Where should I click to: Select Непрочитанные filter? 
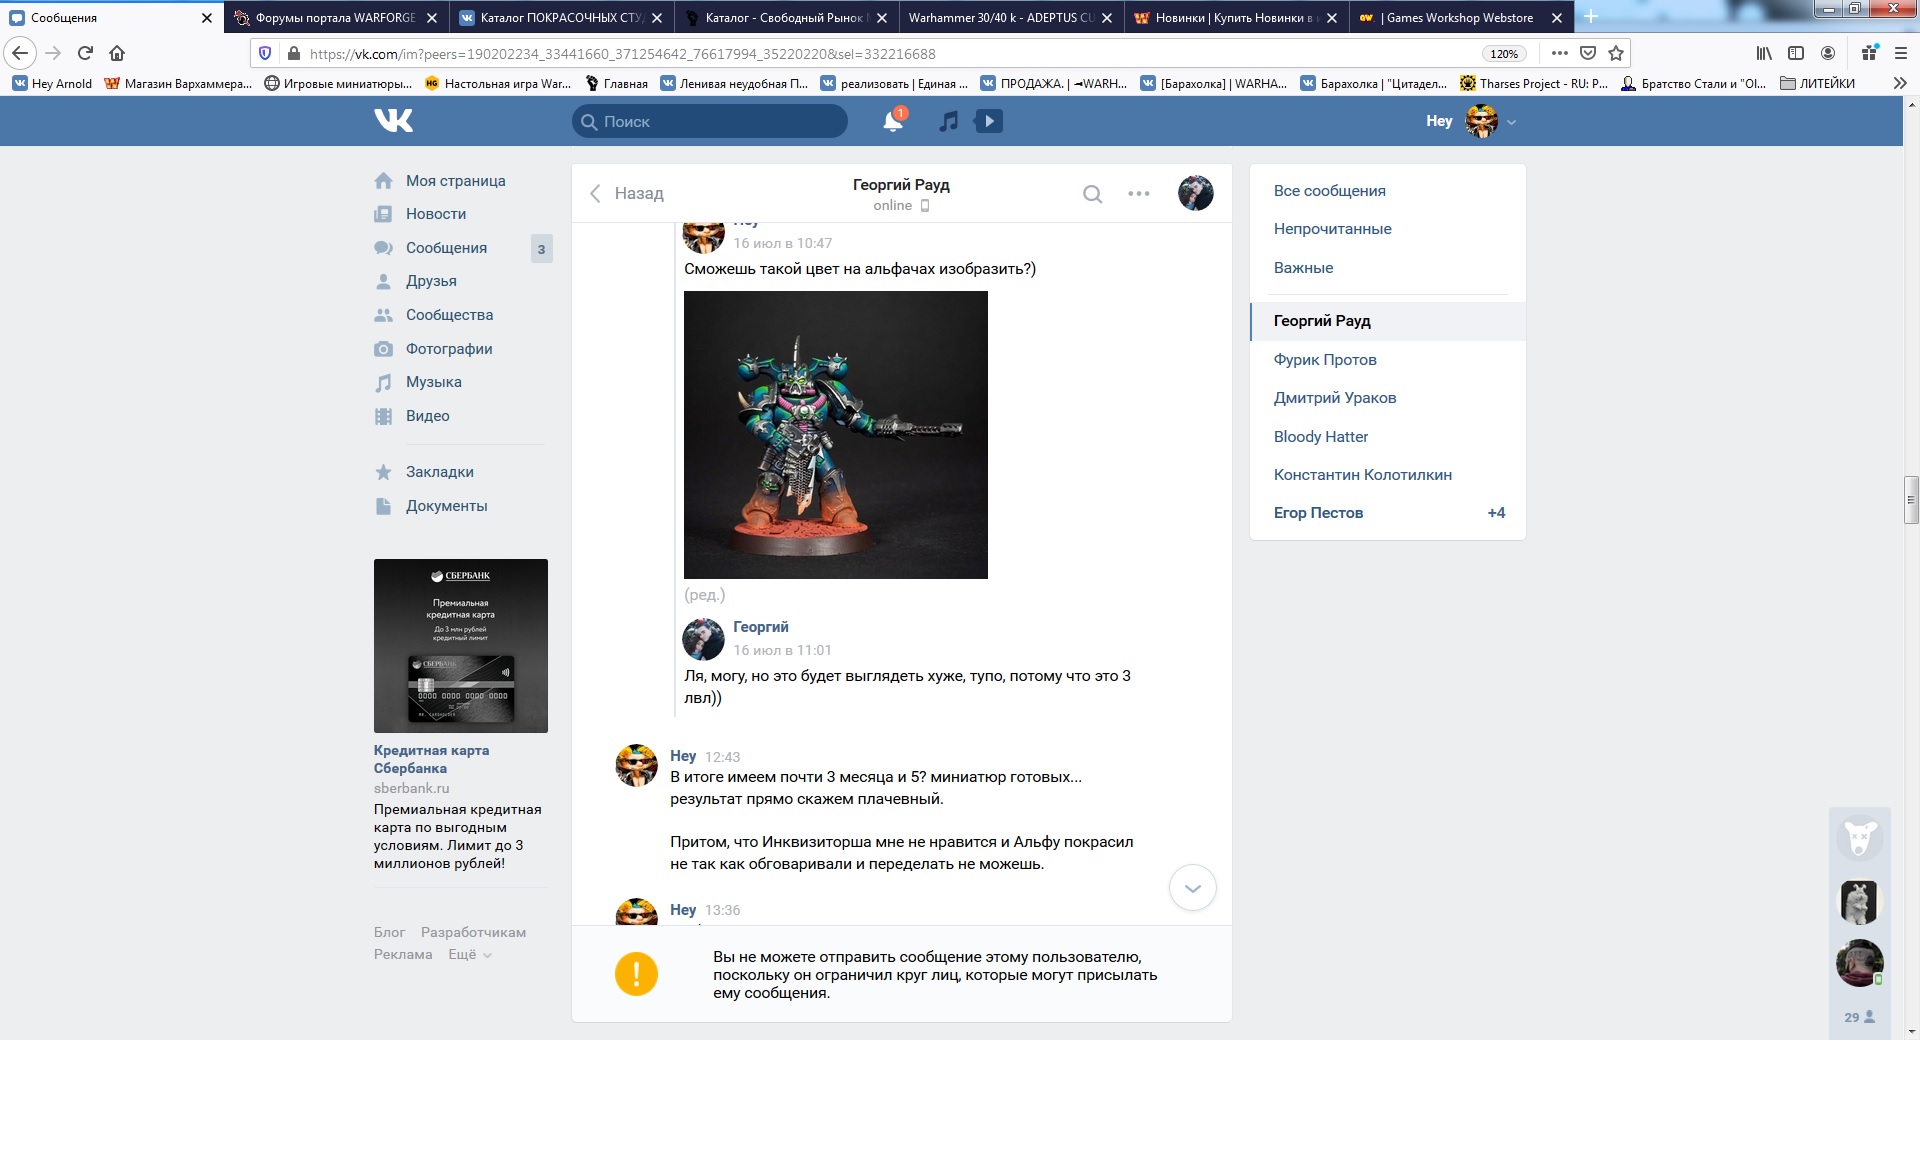click(1388, 229)
